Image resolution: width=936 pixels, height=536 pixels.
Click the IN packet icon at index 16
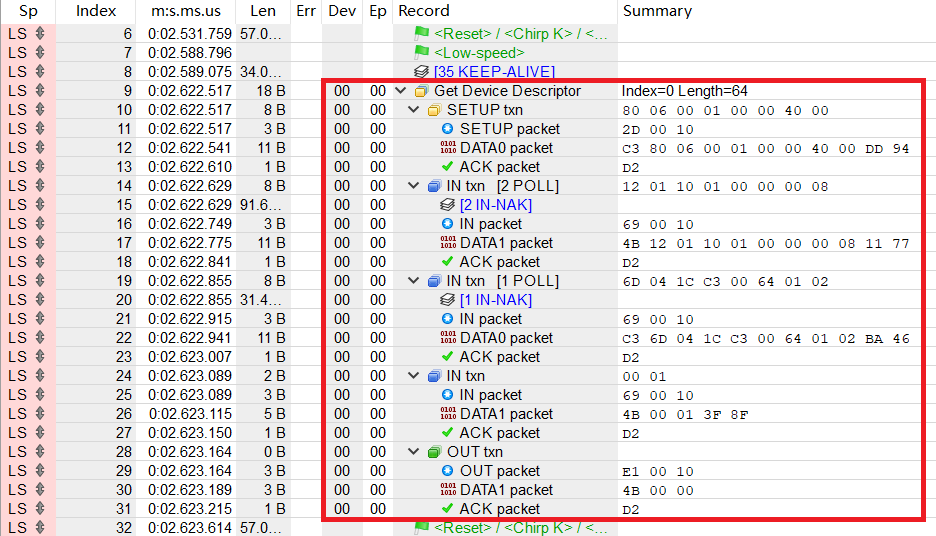[x=447, y=223]
